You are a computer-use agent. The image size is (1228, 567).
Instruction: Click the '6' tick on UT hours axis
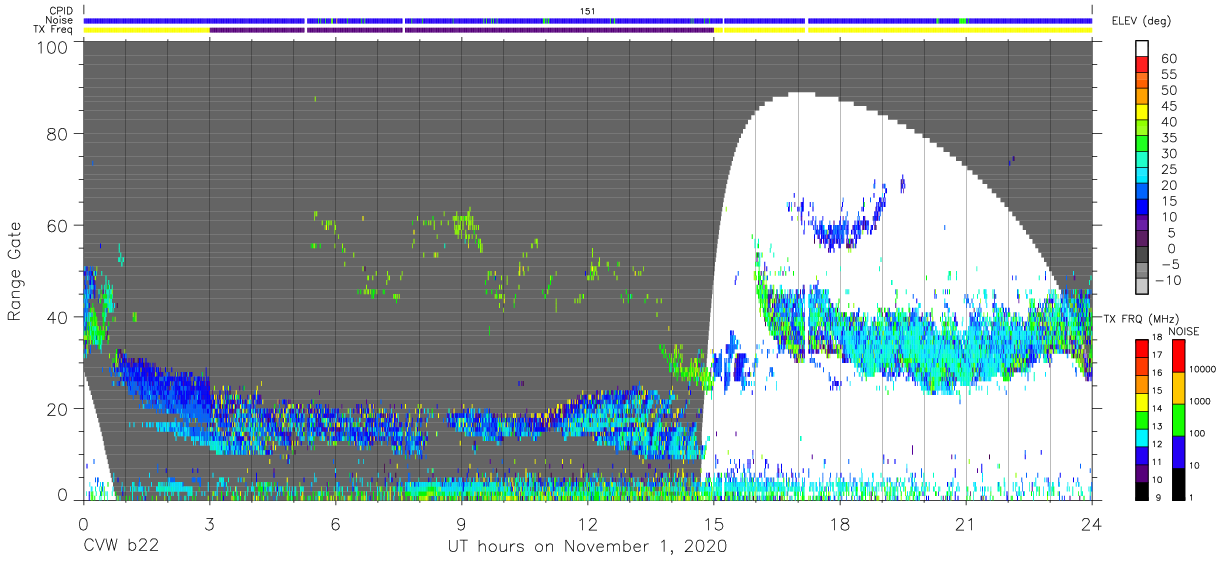[x=335, y=524]
